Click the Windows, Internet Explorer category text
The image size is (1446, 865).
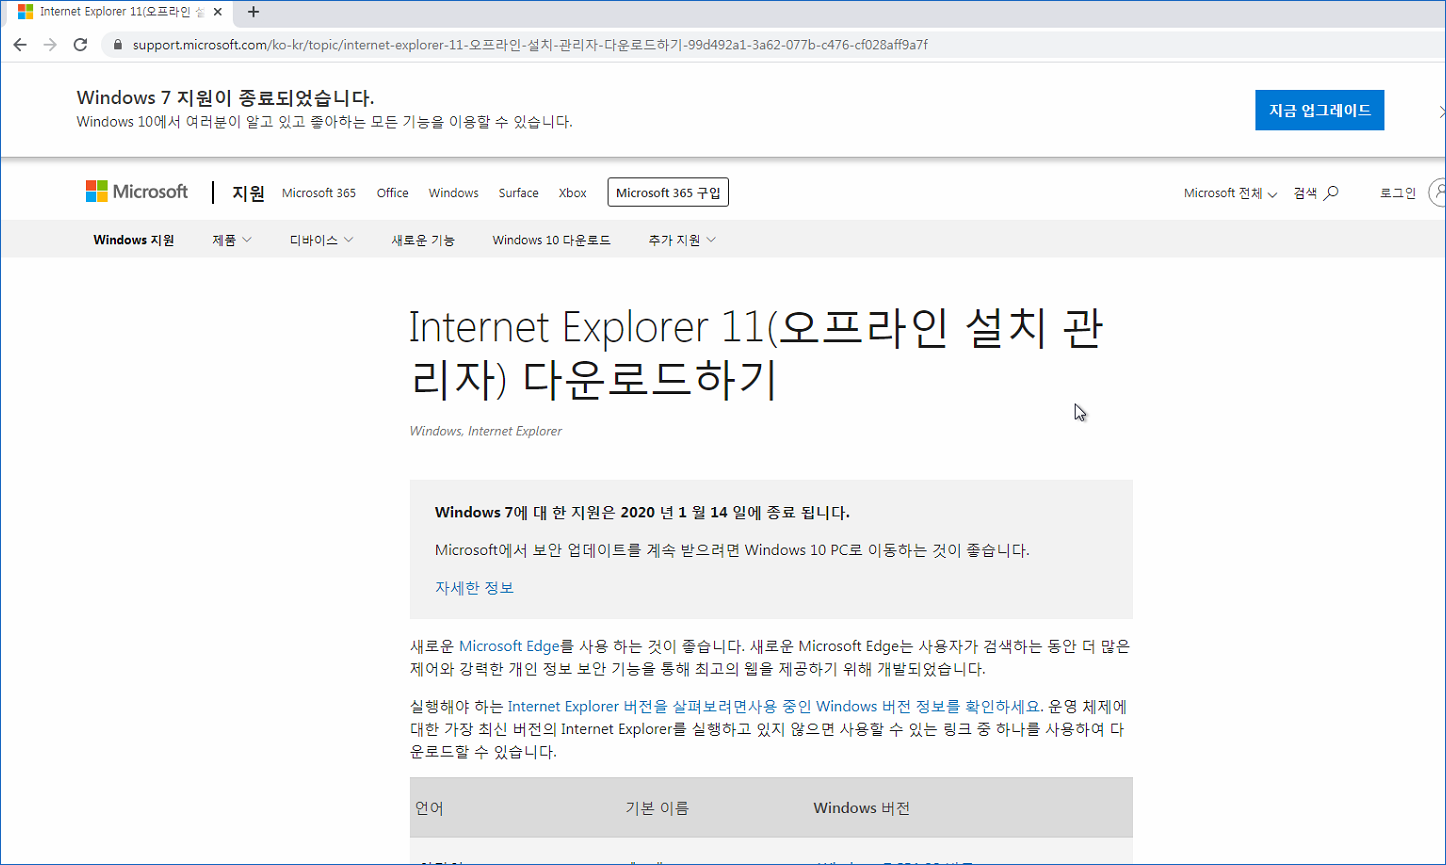[x=486, y=431]
